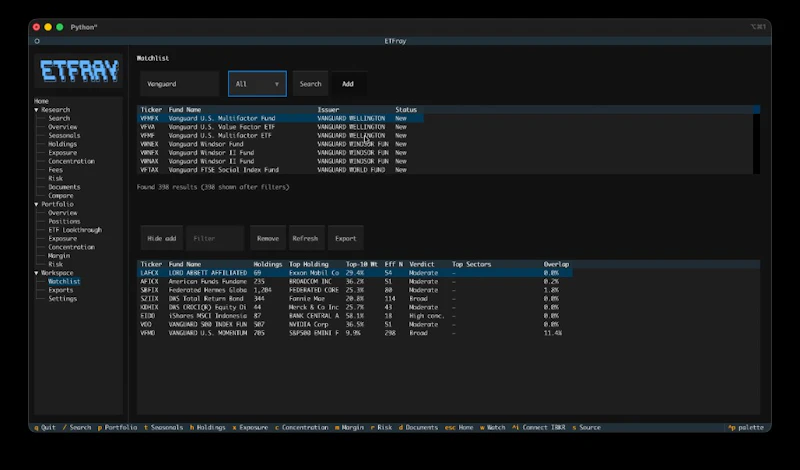Select Watchlist in the sidebar
800x470 pixels.
(64, 282)
